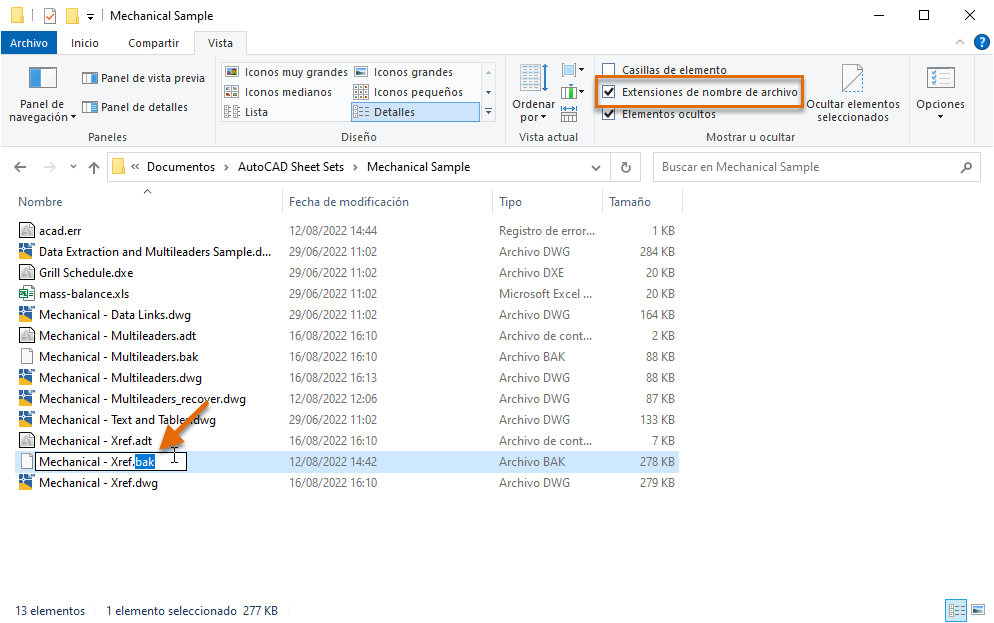The height and width of the screenshot is (623, 994).
Task: Select Mechanical - Multileaders.adt icon
Action: point(27,336)
